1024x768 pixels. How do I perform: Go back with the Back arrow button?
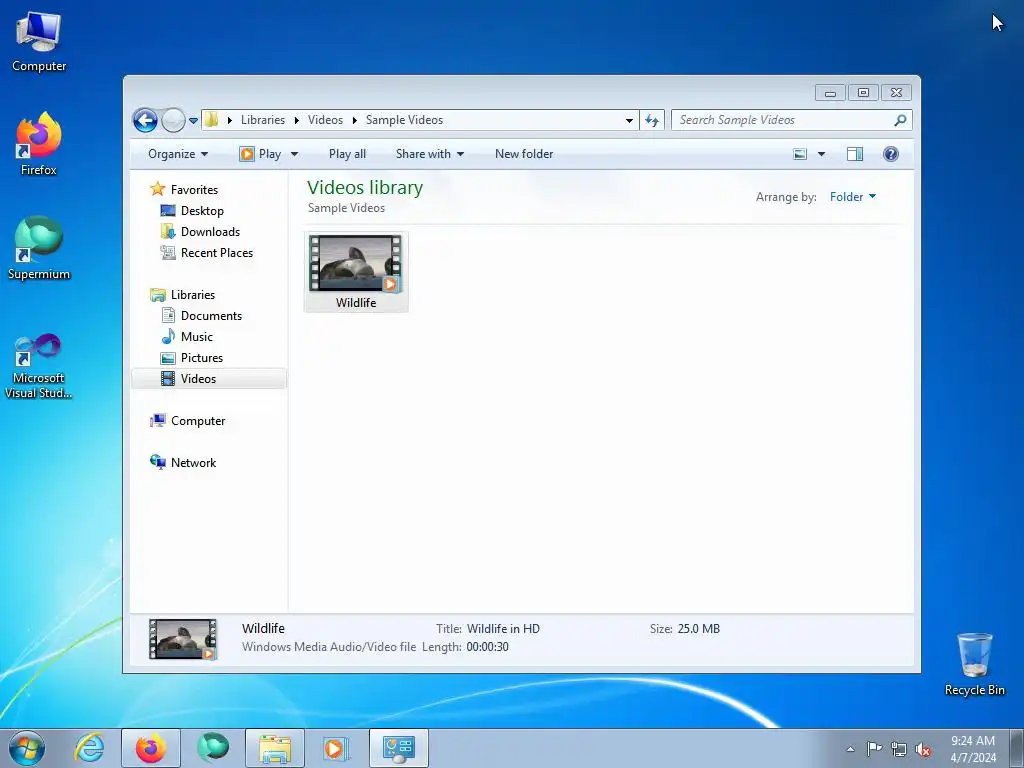[x=145, y=120]
